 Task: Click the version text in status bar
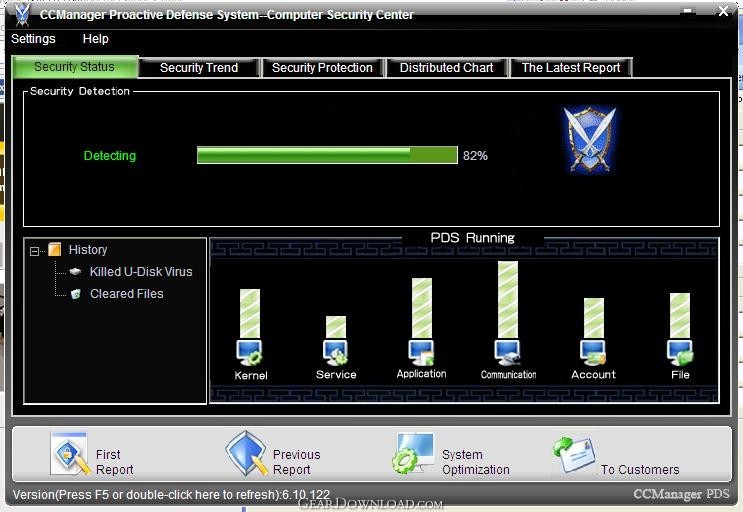coord(171,495)
